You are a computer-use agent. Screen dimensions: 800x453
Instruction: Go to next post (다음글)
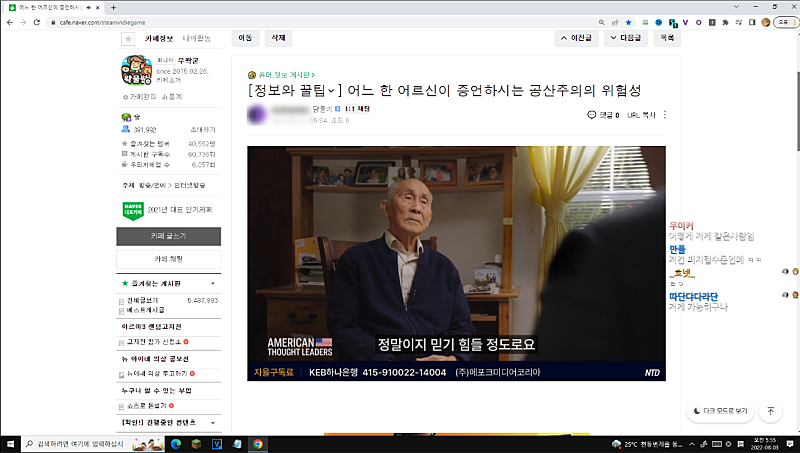[x=626, y=37]
